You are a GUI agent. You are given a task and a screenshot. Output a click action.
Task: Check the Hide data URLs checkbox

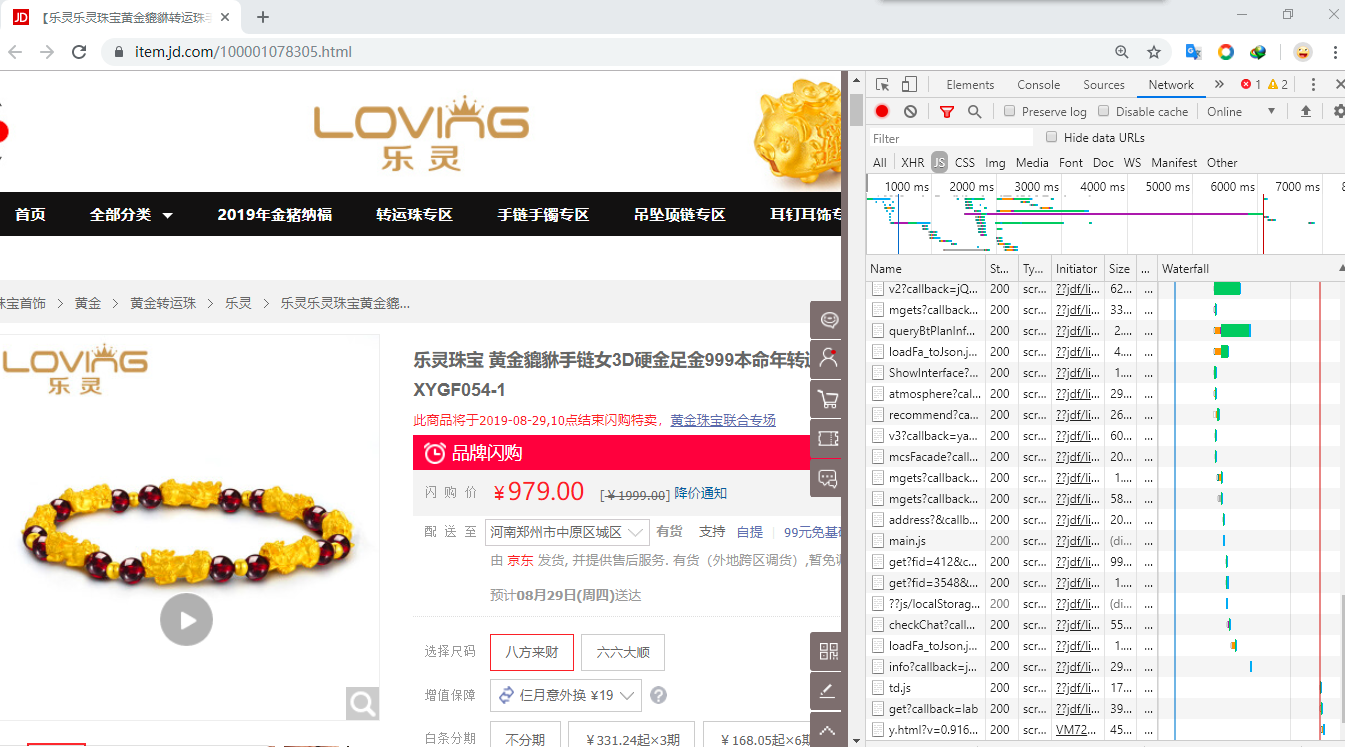pos(1052,137)
